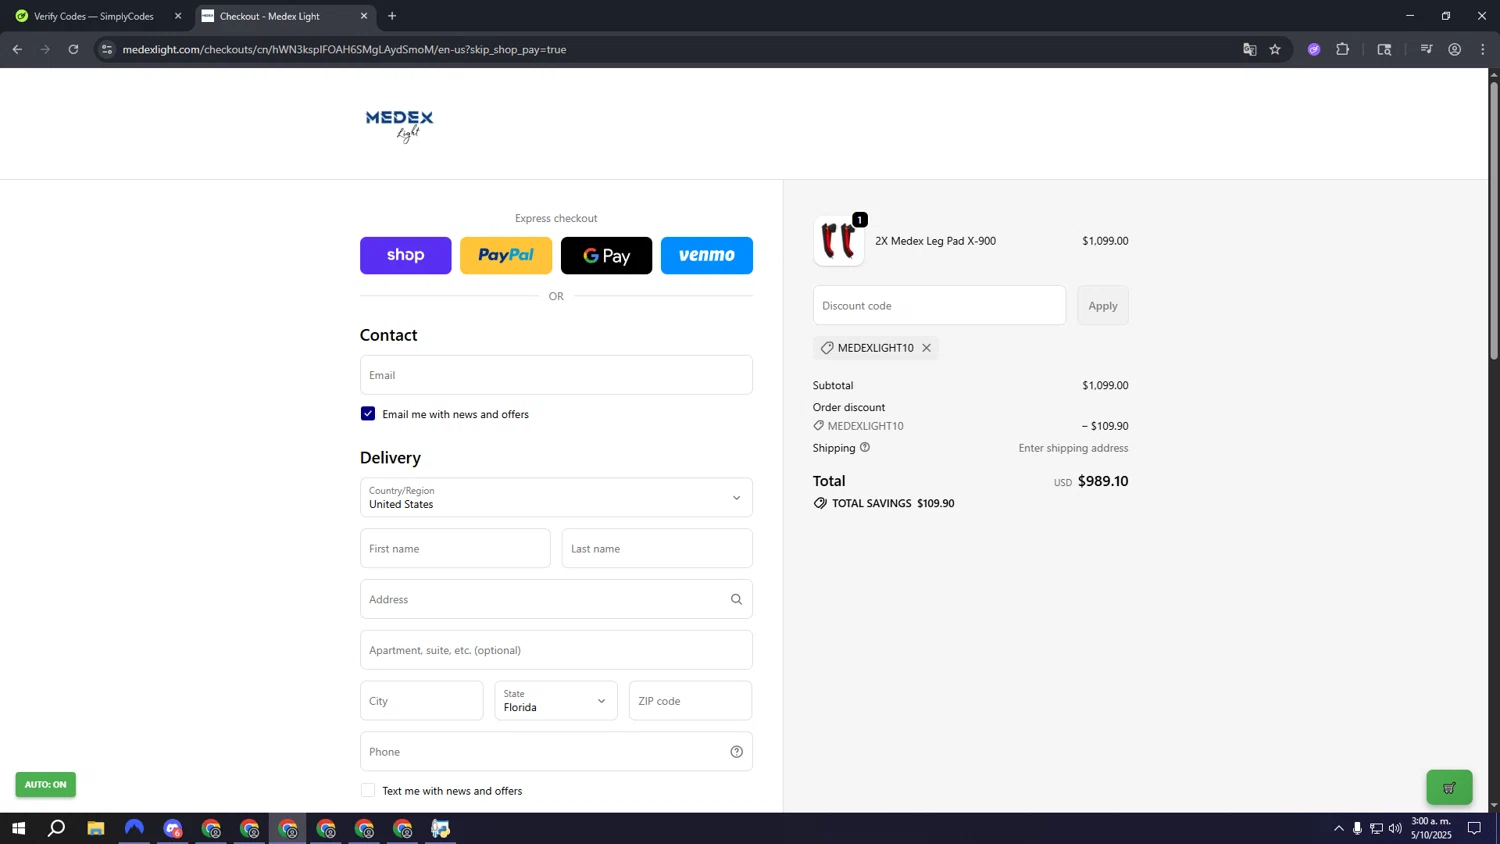Uncheck Email me with news and offers
1500x844 pixels.
(x=368, y=414)
